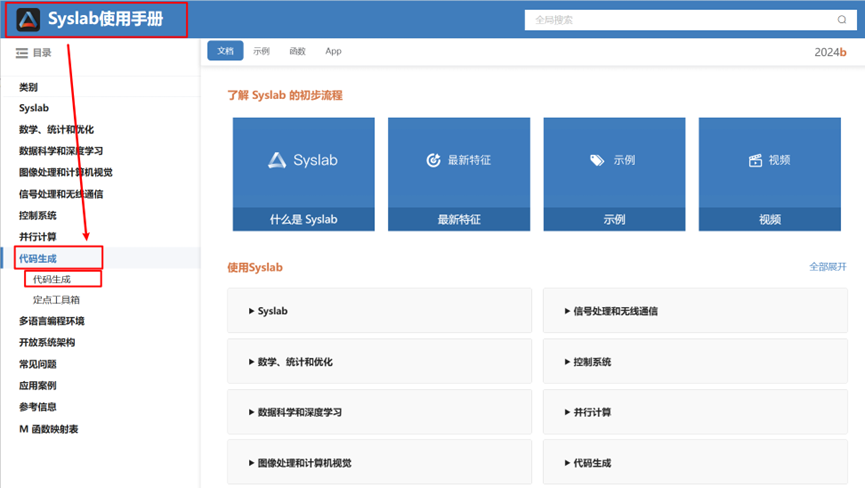Select 数据科学和深度学习 in sidebar
The height and width of the screenshot is (488, 865).
61,151
